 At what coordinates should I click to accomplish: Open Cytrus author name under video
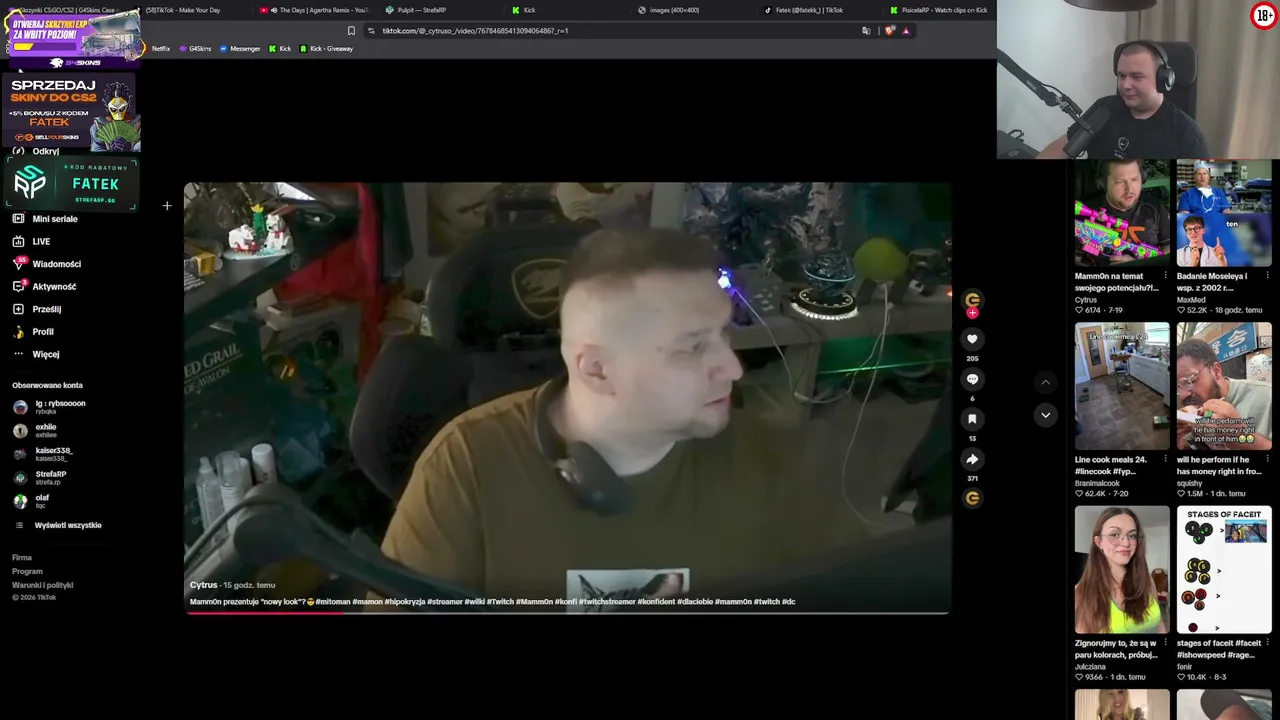tap(203, 585)
